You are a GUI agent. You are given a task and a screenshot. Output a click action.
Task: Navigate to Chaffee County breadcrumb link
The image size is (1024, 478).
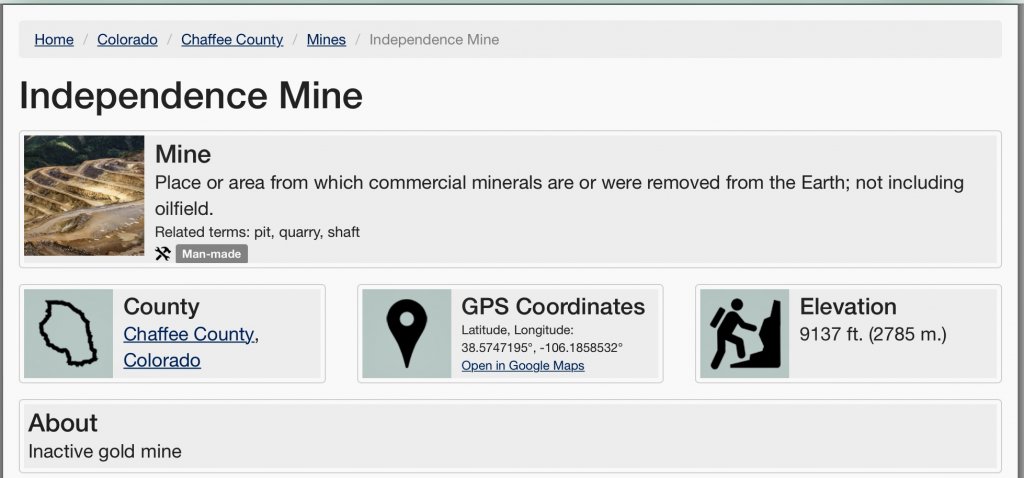pyautogui.click(x=232, y=40)
